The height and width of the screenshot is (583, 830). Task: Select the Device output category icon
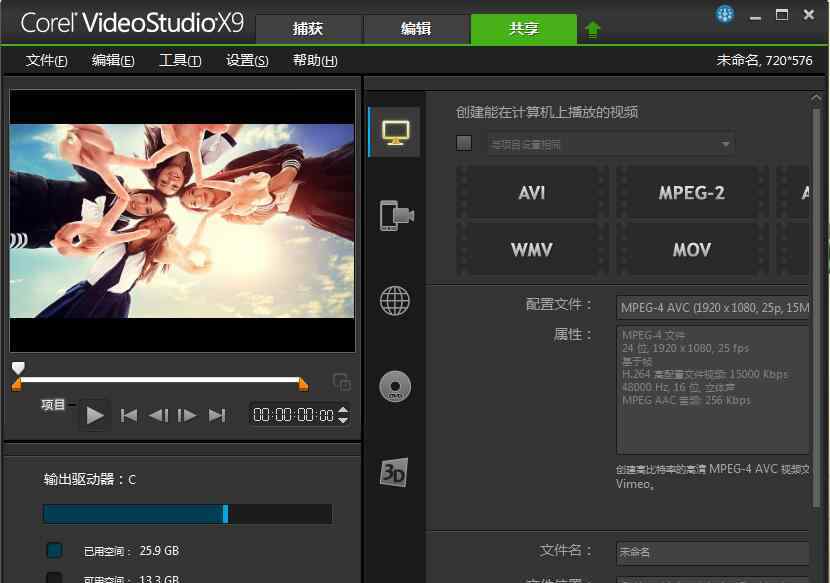396,215
